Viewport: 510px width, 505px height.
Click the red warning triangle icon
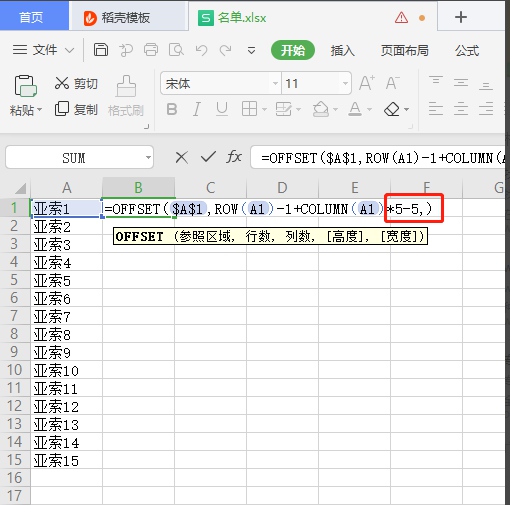click(x=401, y=17)
